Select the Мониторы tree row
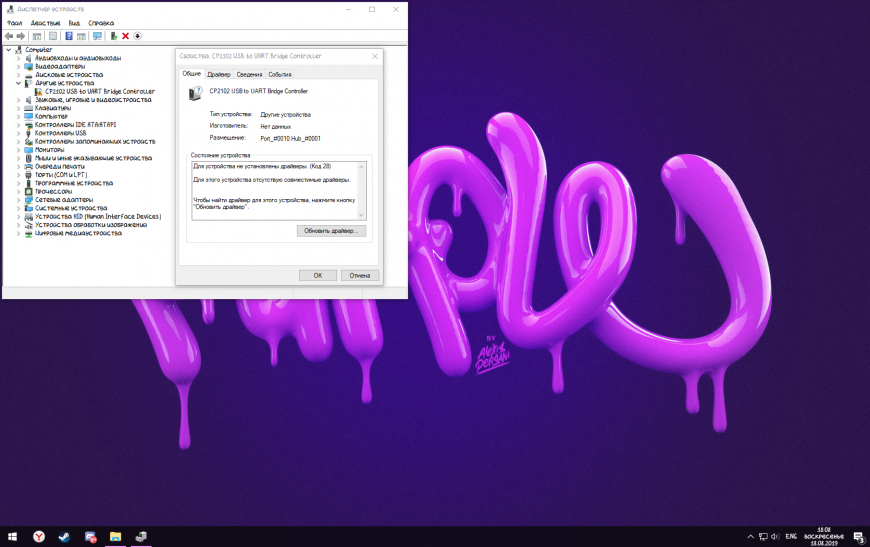This screenshot has width=870, height=547. tap(49, 149)
